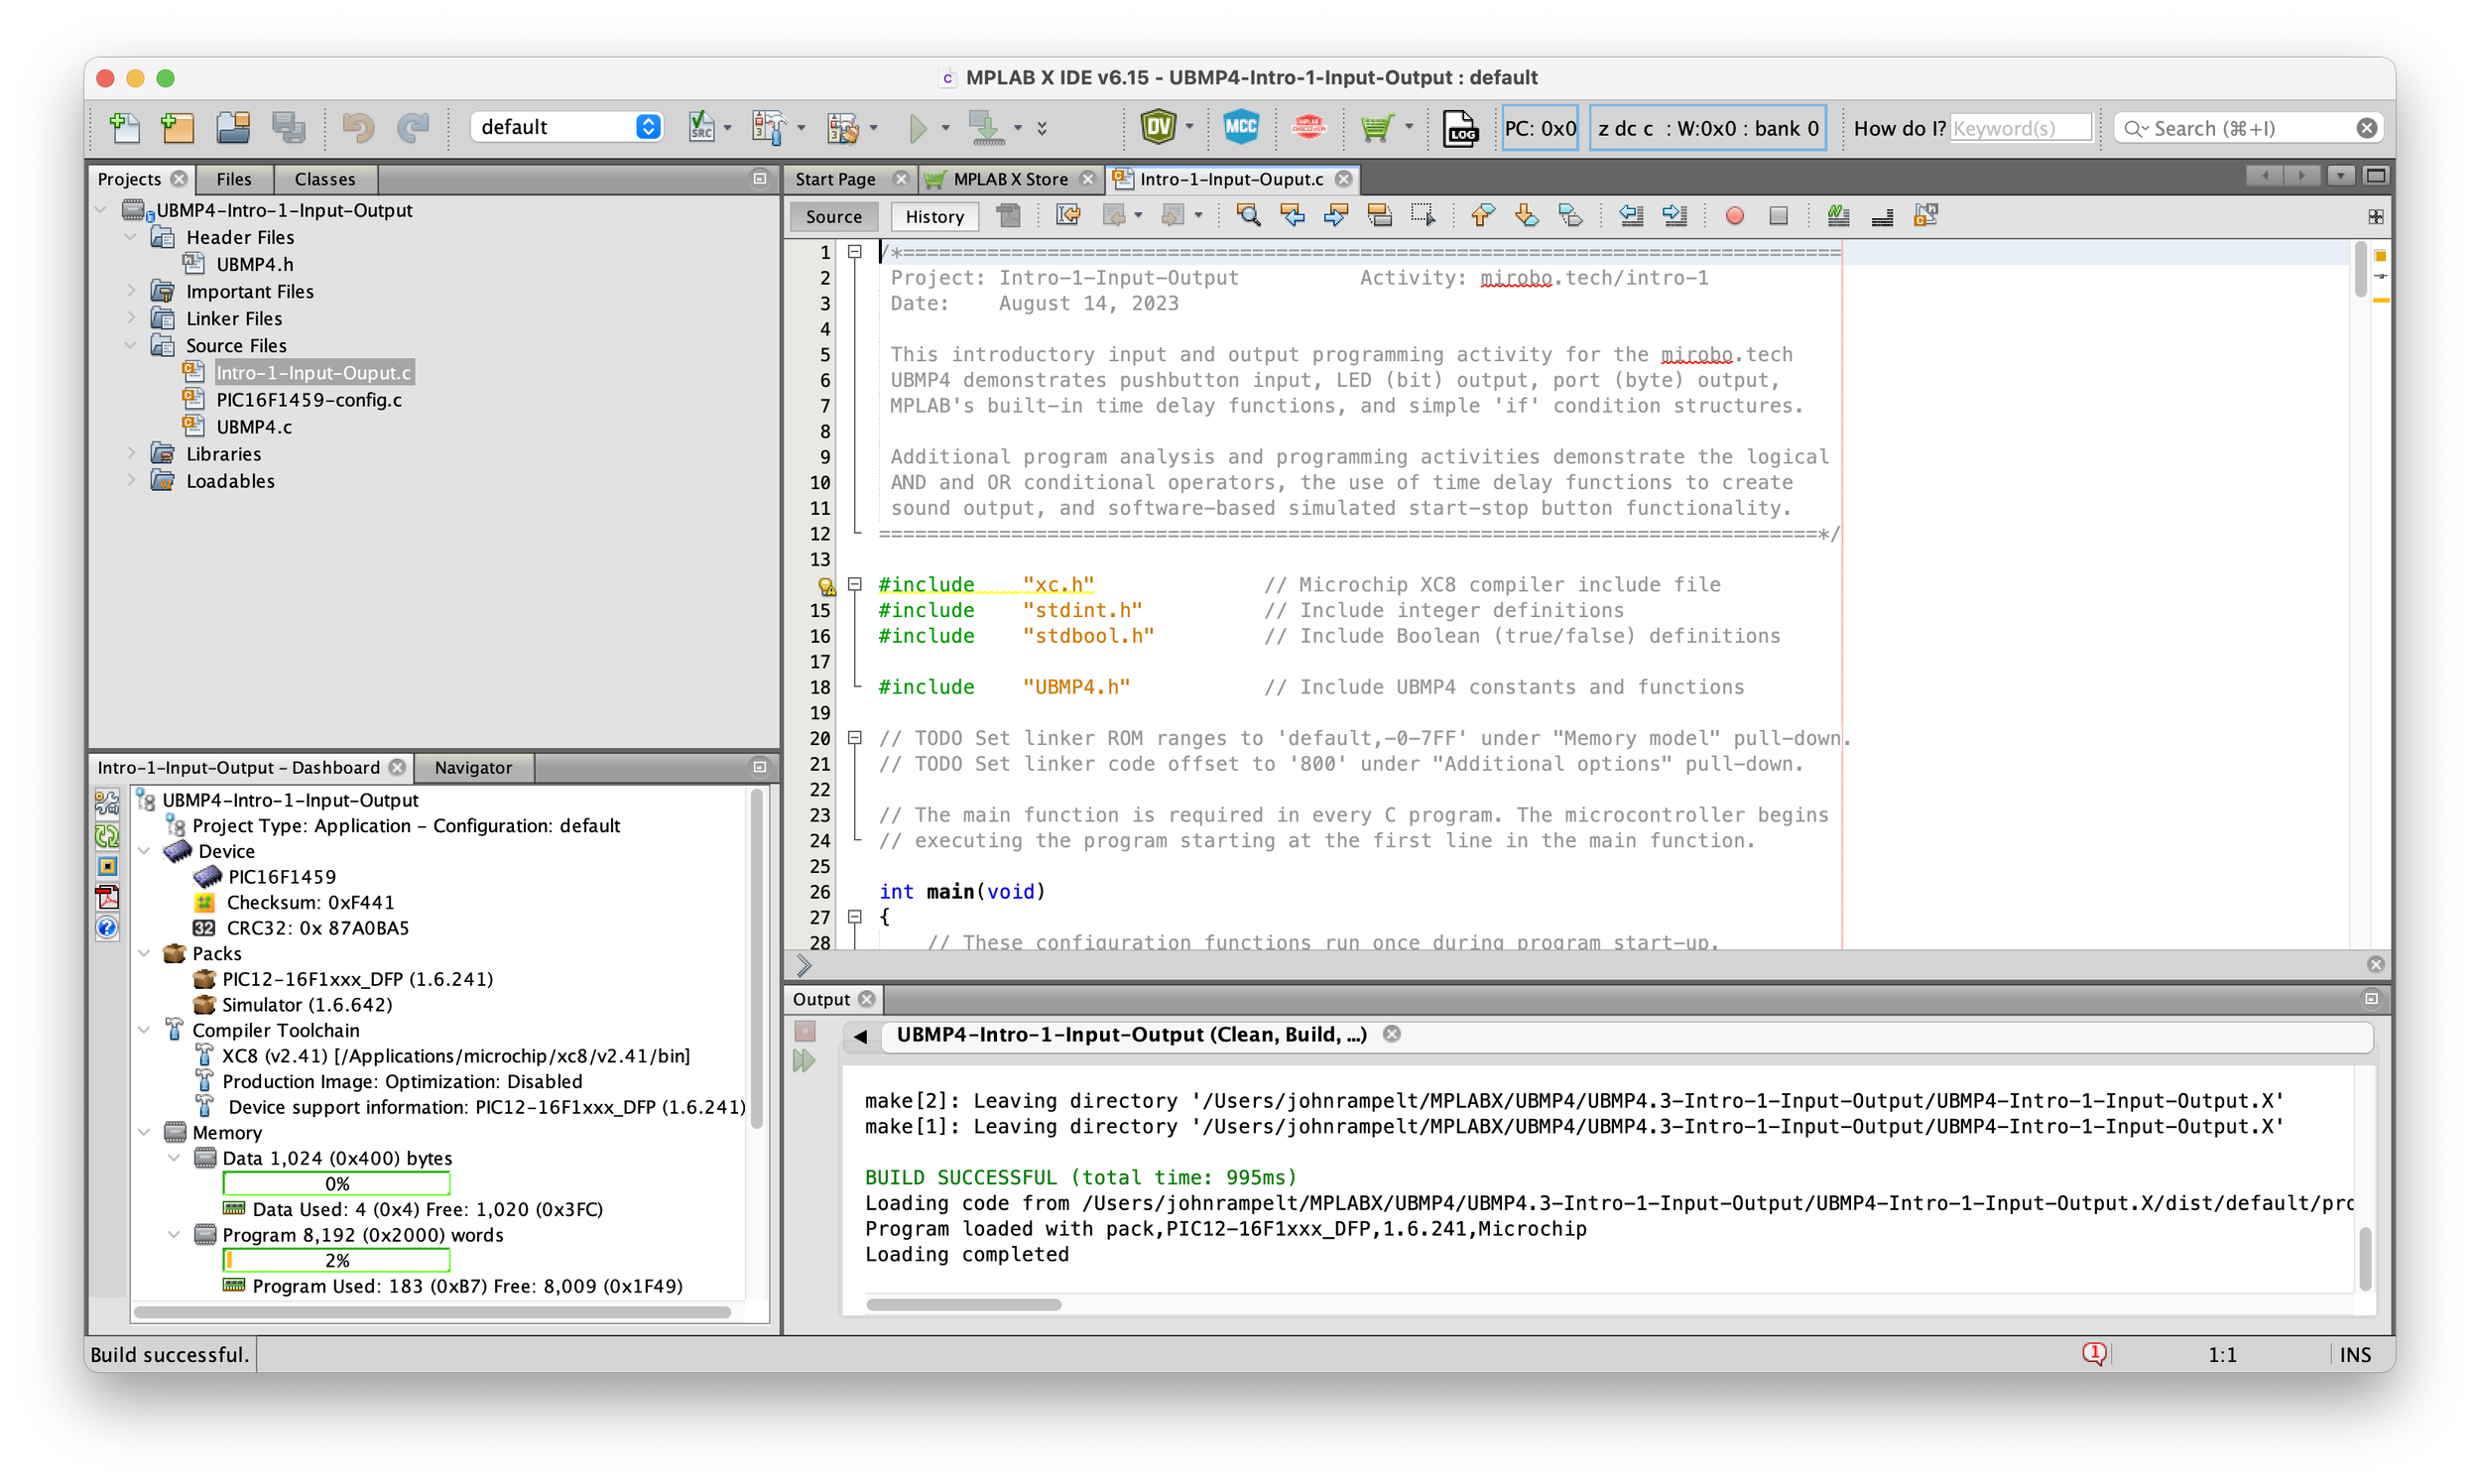Click the Find Next Occurrence icon

(1335, 215)
